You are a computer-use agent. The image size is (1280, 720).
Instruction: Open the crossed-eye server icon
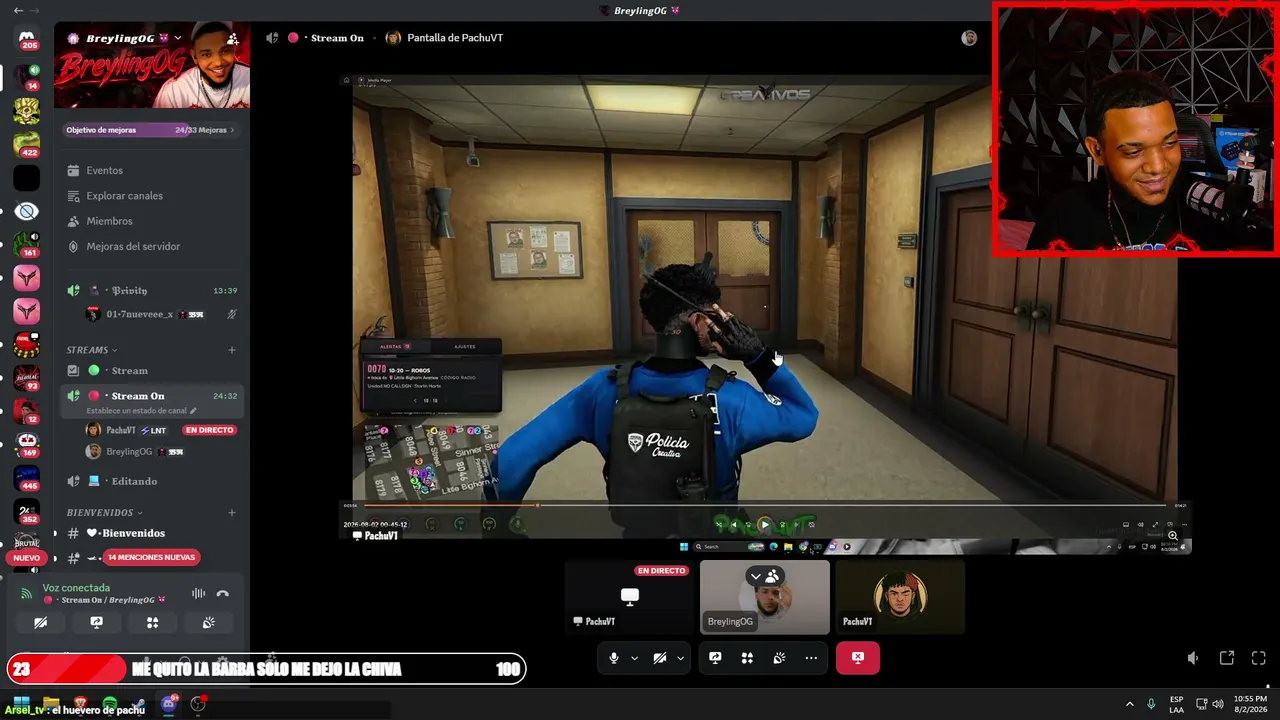[x=27, y=211]
